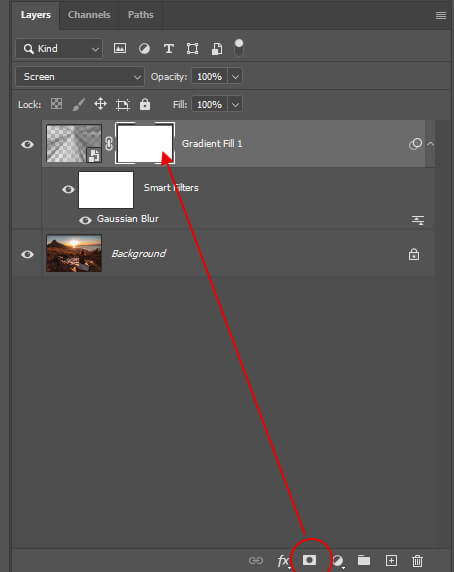Filter for type layers icon

(x=168, y=49)
